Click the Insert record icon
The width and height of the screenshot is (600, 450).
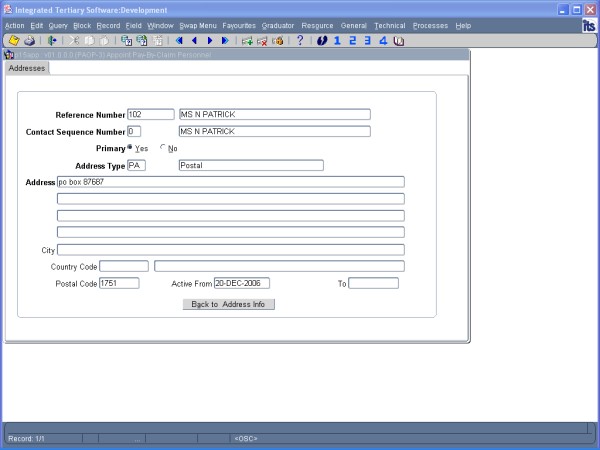click(247, 41)
